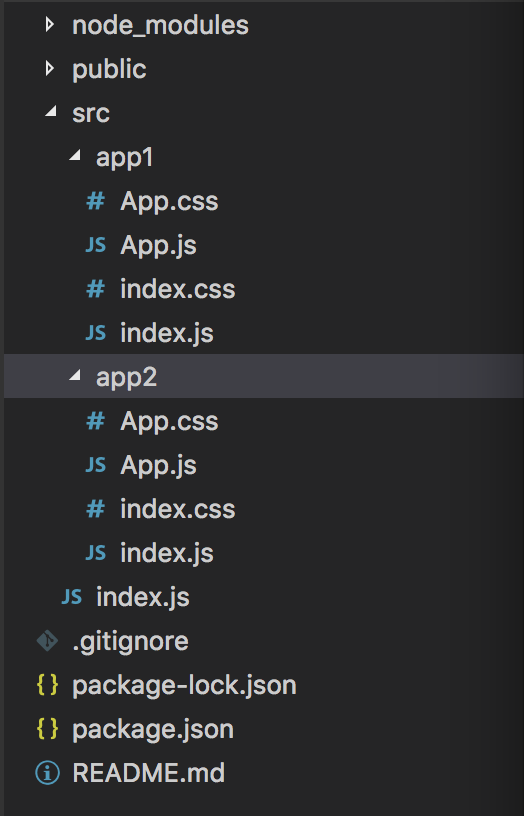Collapse the src folder arrow
Viewport: 524px width, 816px height.
(x=51, y=111)
